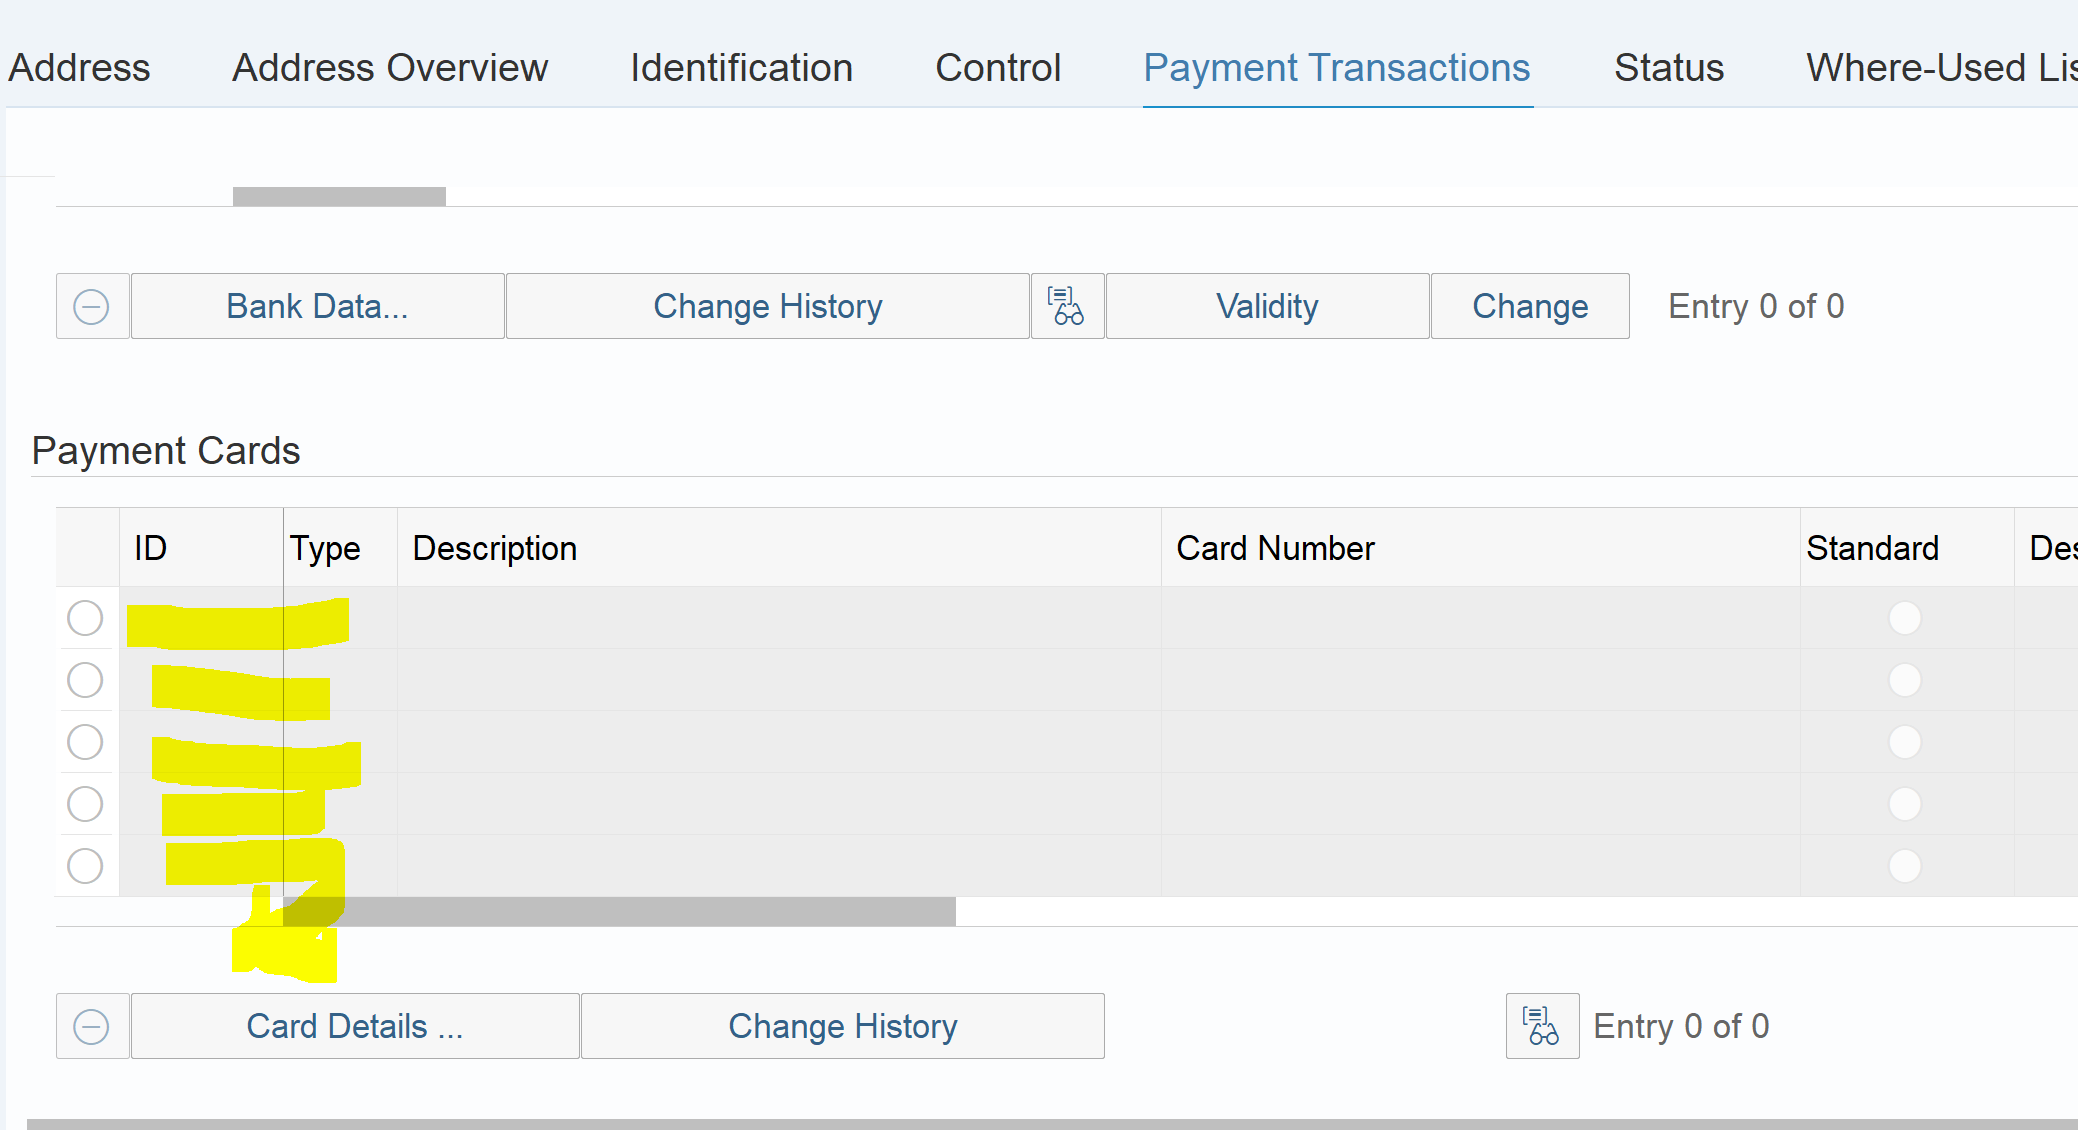Click the Card Number column header

(1275, 548)
